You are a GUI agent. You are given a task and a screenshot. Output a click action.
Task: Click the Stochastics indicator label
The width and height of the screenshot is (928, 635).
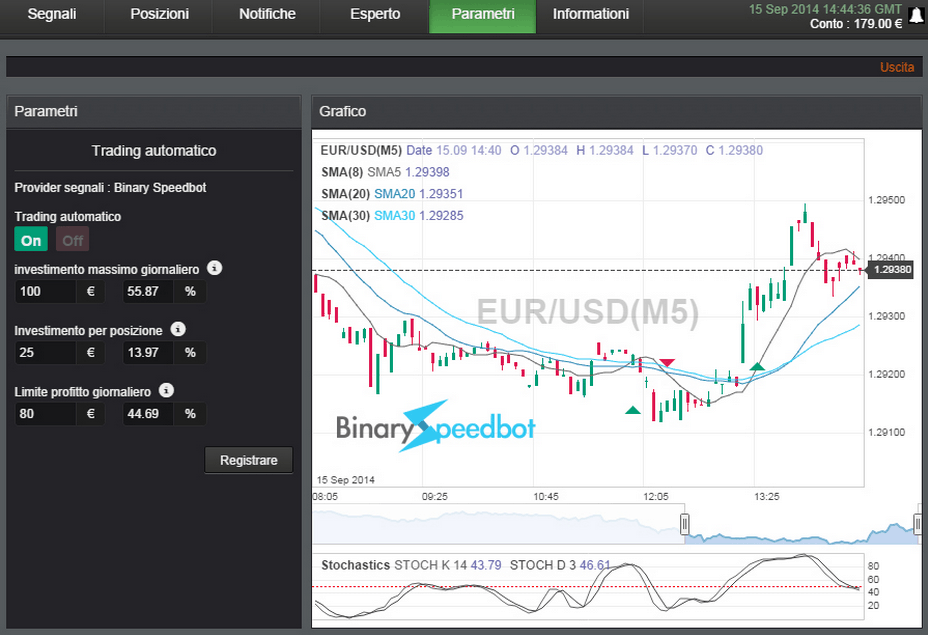click(355, 565)
